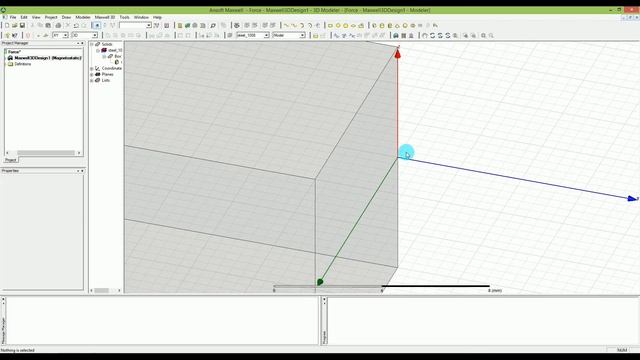Click model tree horizontal scrollbar thumb
The image size is (640, 360).
[101, 291]
